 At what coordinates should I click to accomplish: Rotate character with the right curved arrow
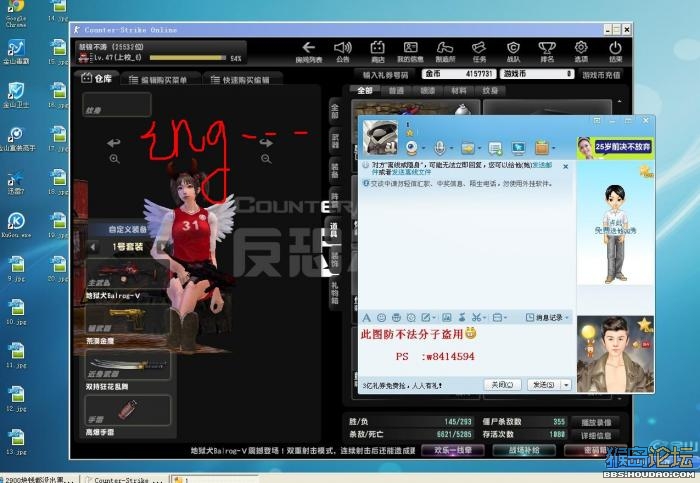coord(266,143)
